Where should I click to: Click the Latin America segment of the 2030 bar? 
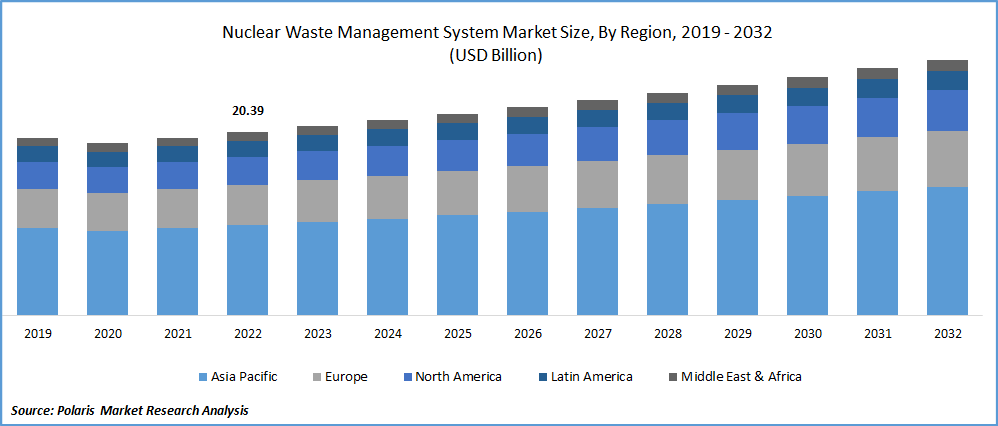[807, 96]
